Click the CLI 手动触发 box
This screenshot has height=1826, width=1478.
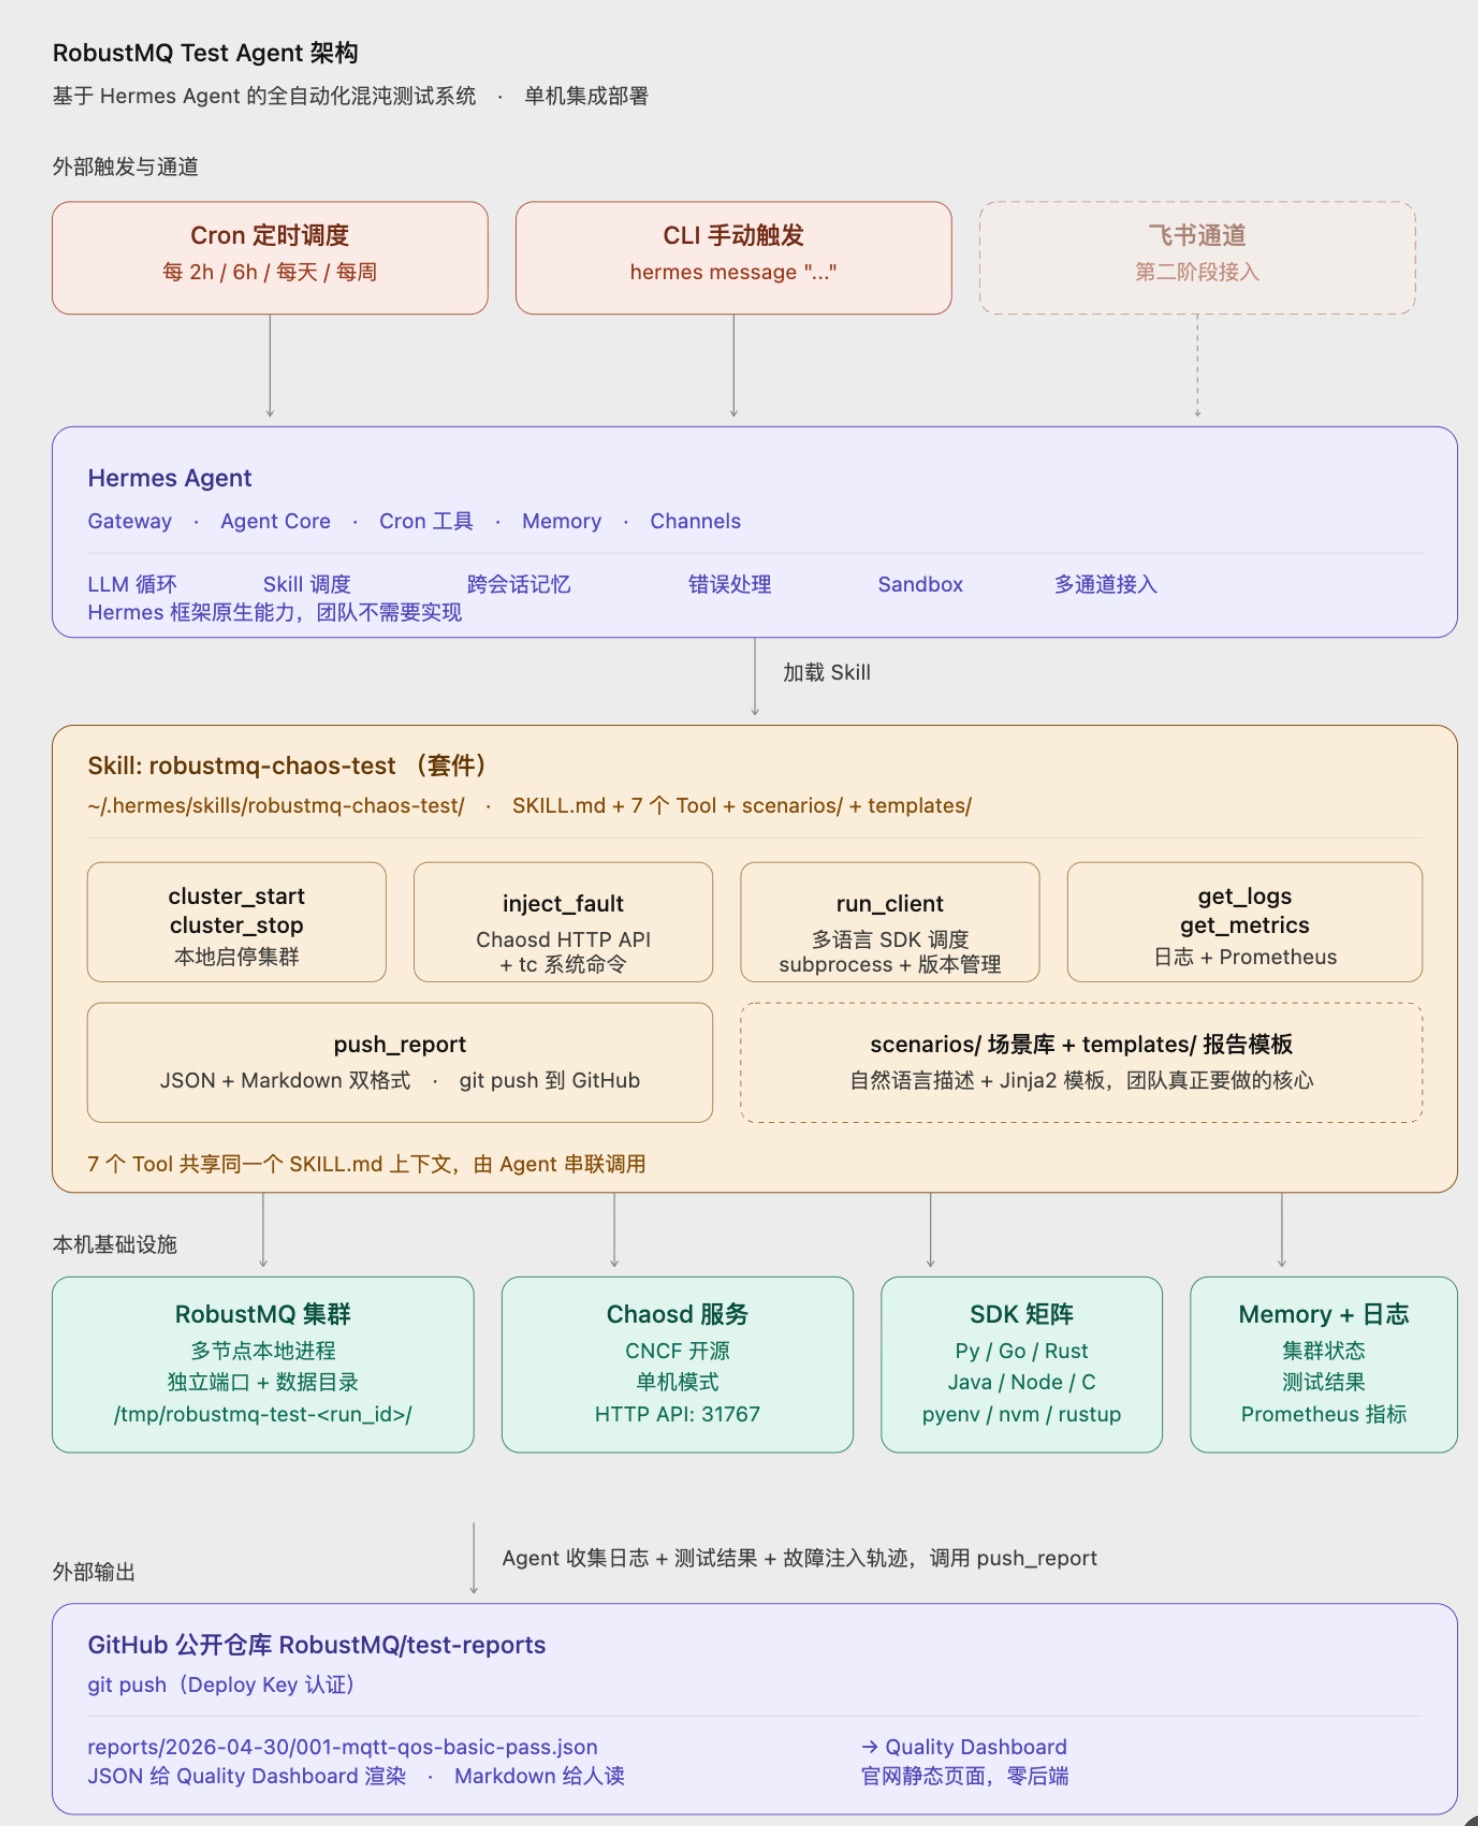point(733,258)
